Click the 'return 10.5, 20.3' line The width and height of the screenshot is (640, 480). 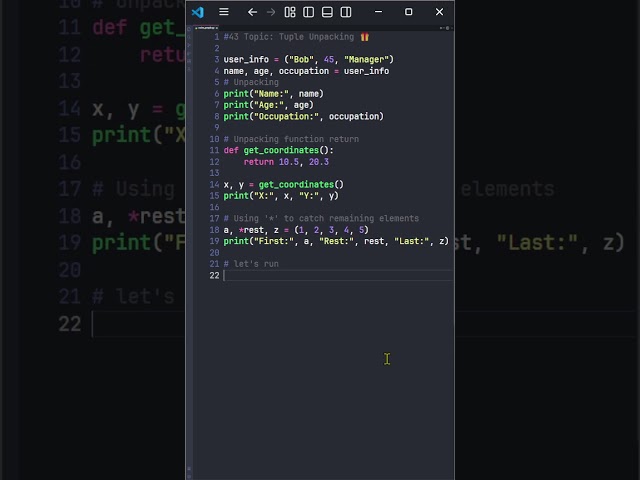point(286,162)
